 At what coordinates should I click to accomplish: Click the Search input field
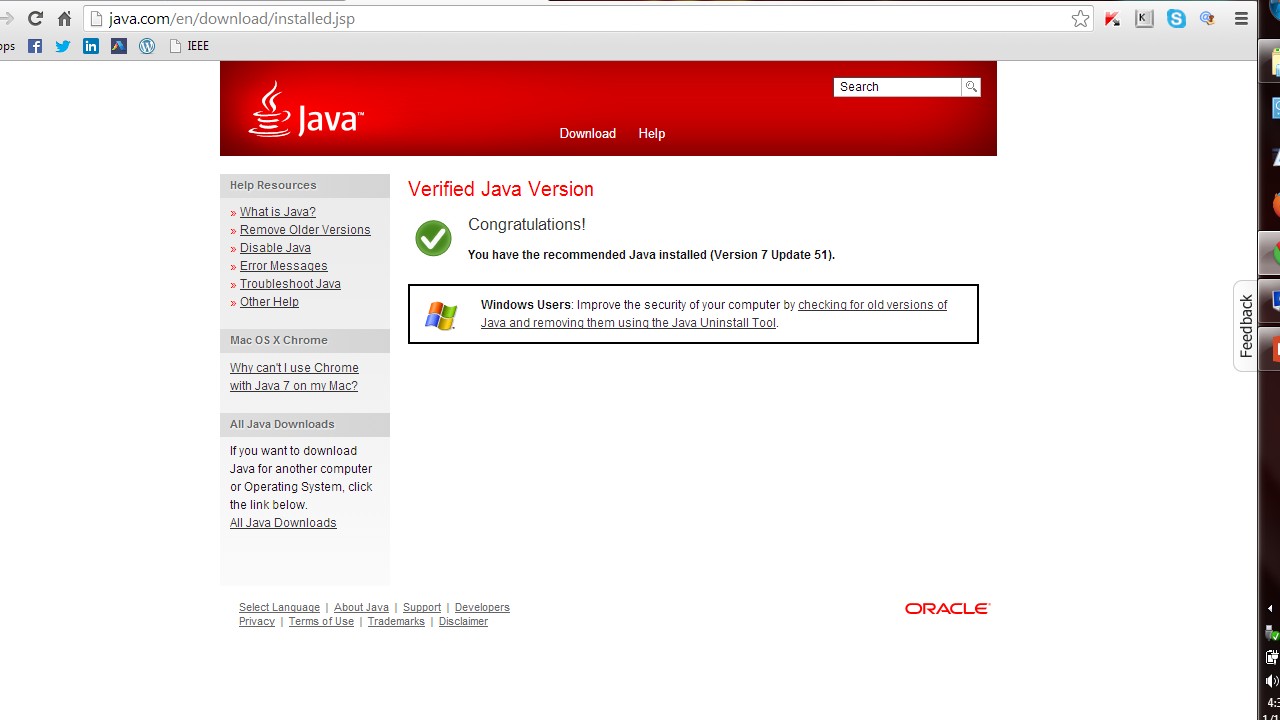pyautogui.click(x=897, y=87)
